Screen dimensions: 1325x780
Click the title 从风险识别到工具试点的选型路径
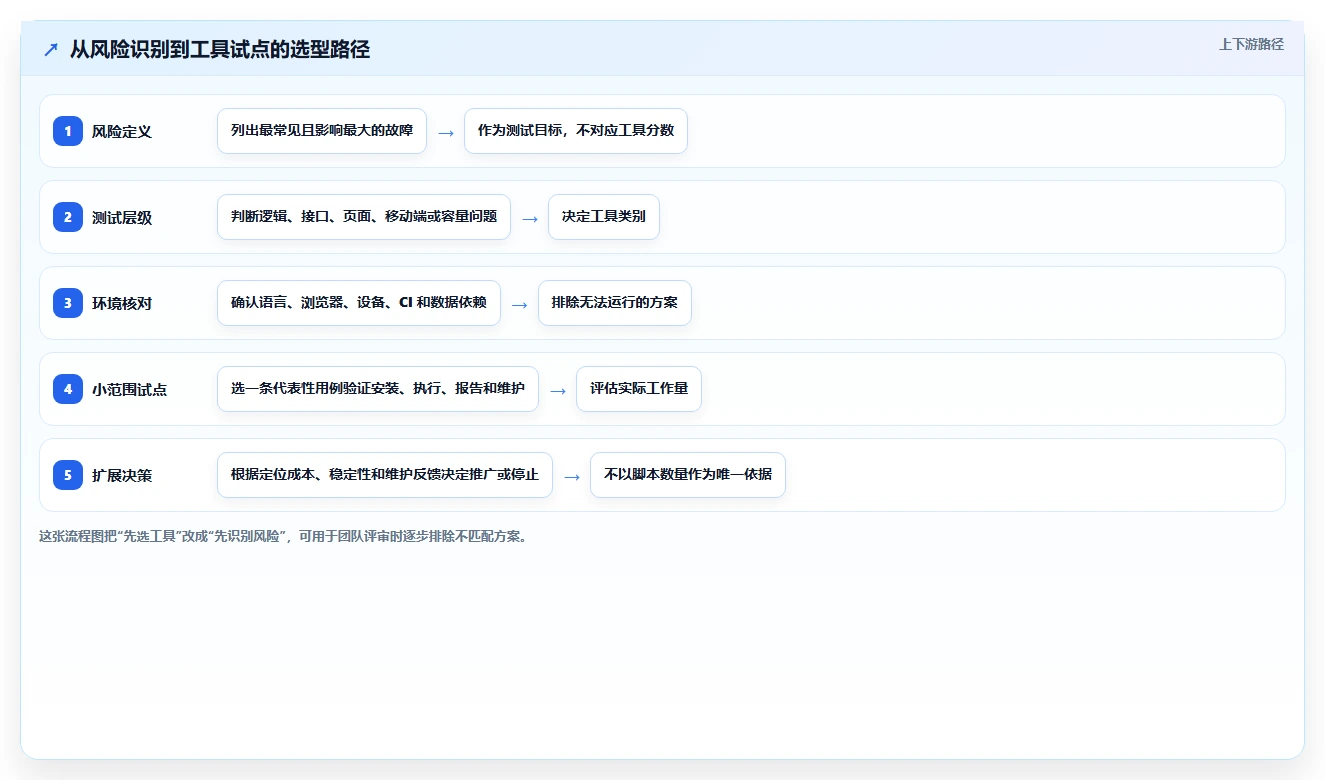coord(220,50)
